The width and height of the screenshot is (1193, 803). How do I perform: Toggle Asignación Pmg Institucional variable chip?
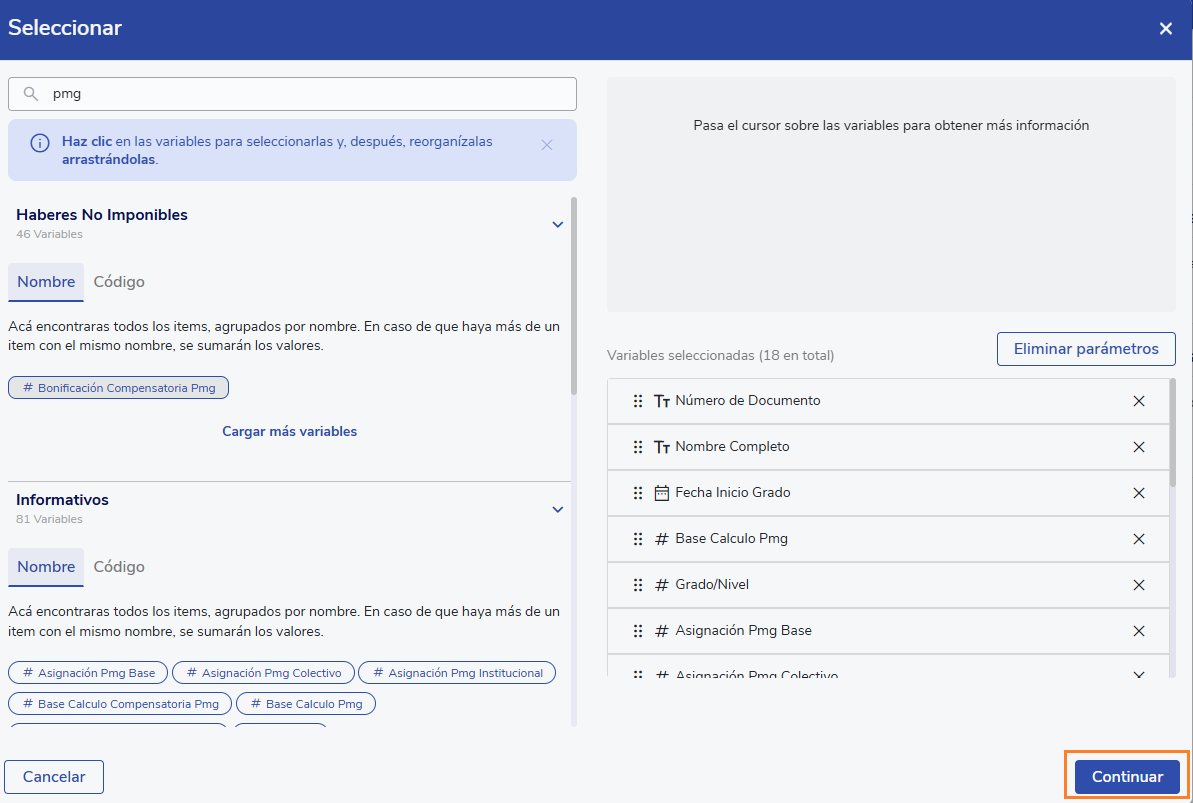tap(456, 673)
